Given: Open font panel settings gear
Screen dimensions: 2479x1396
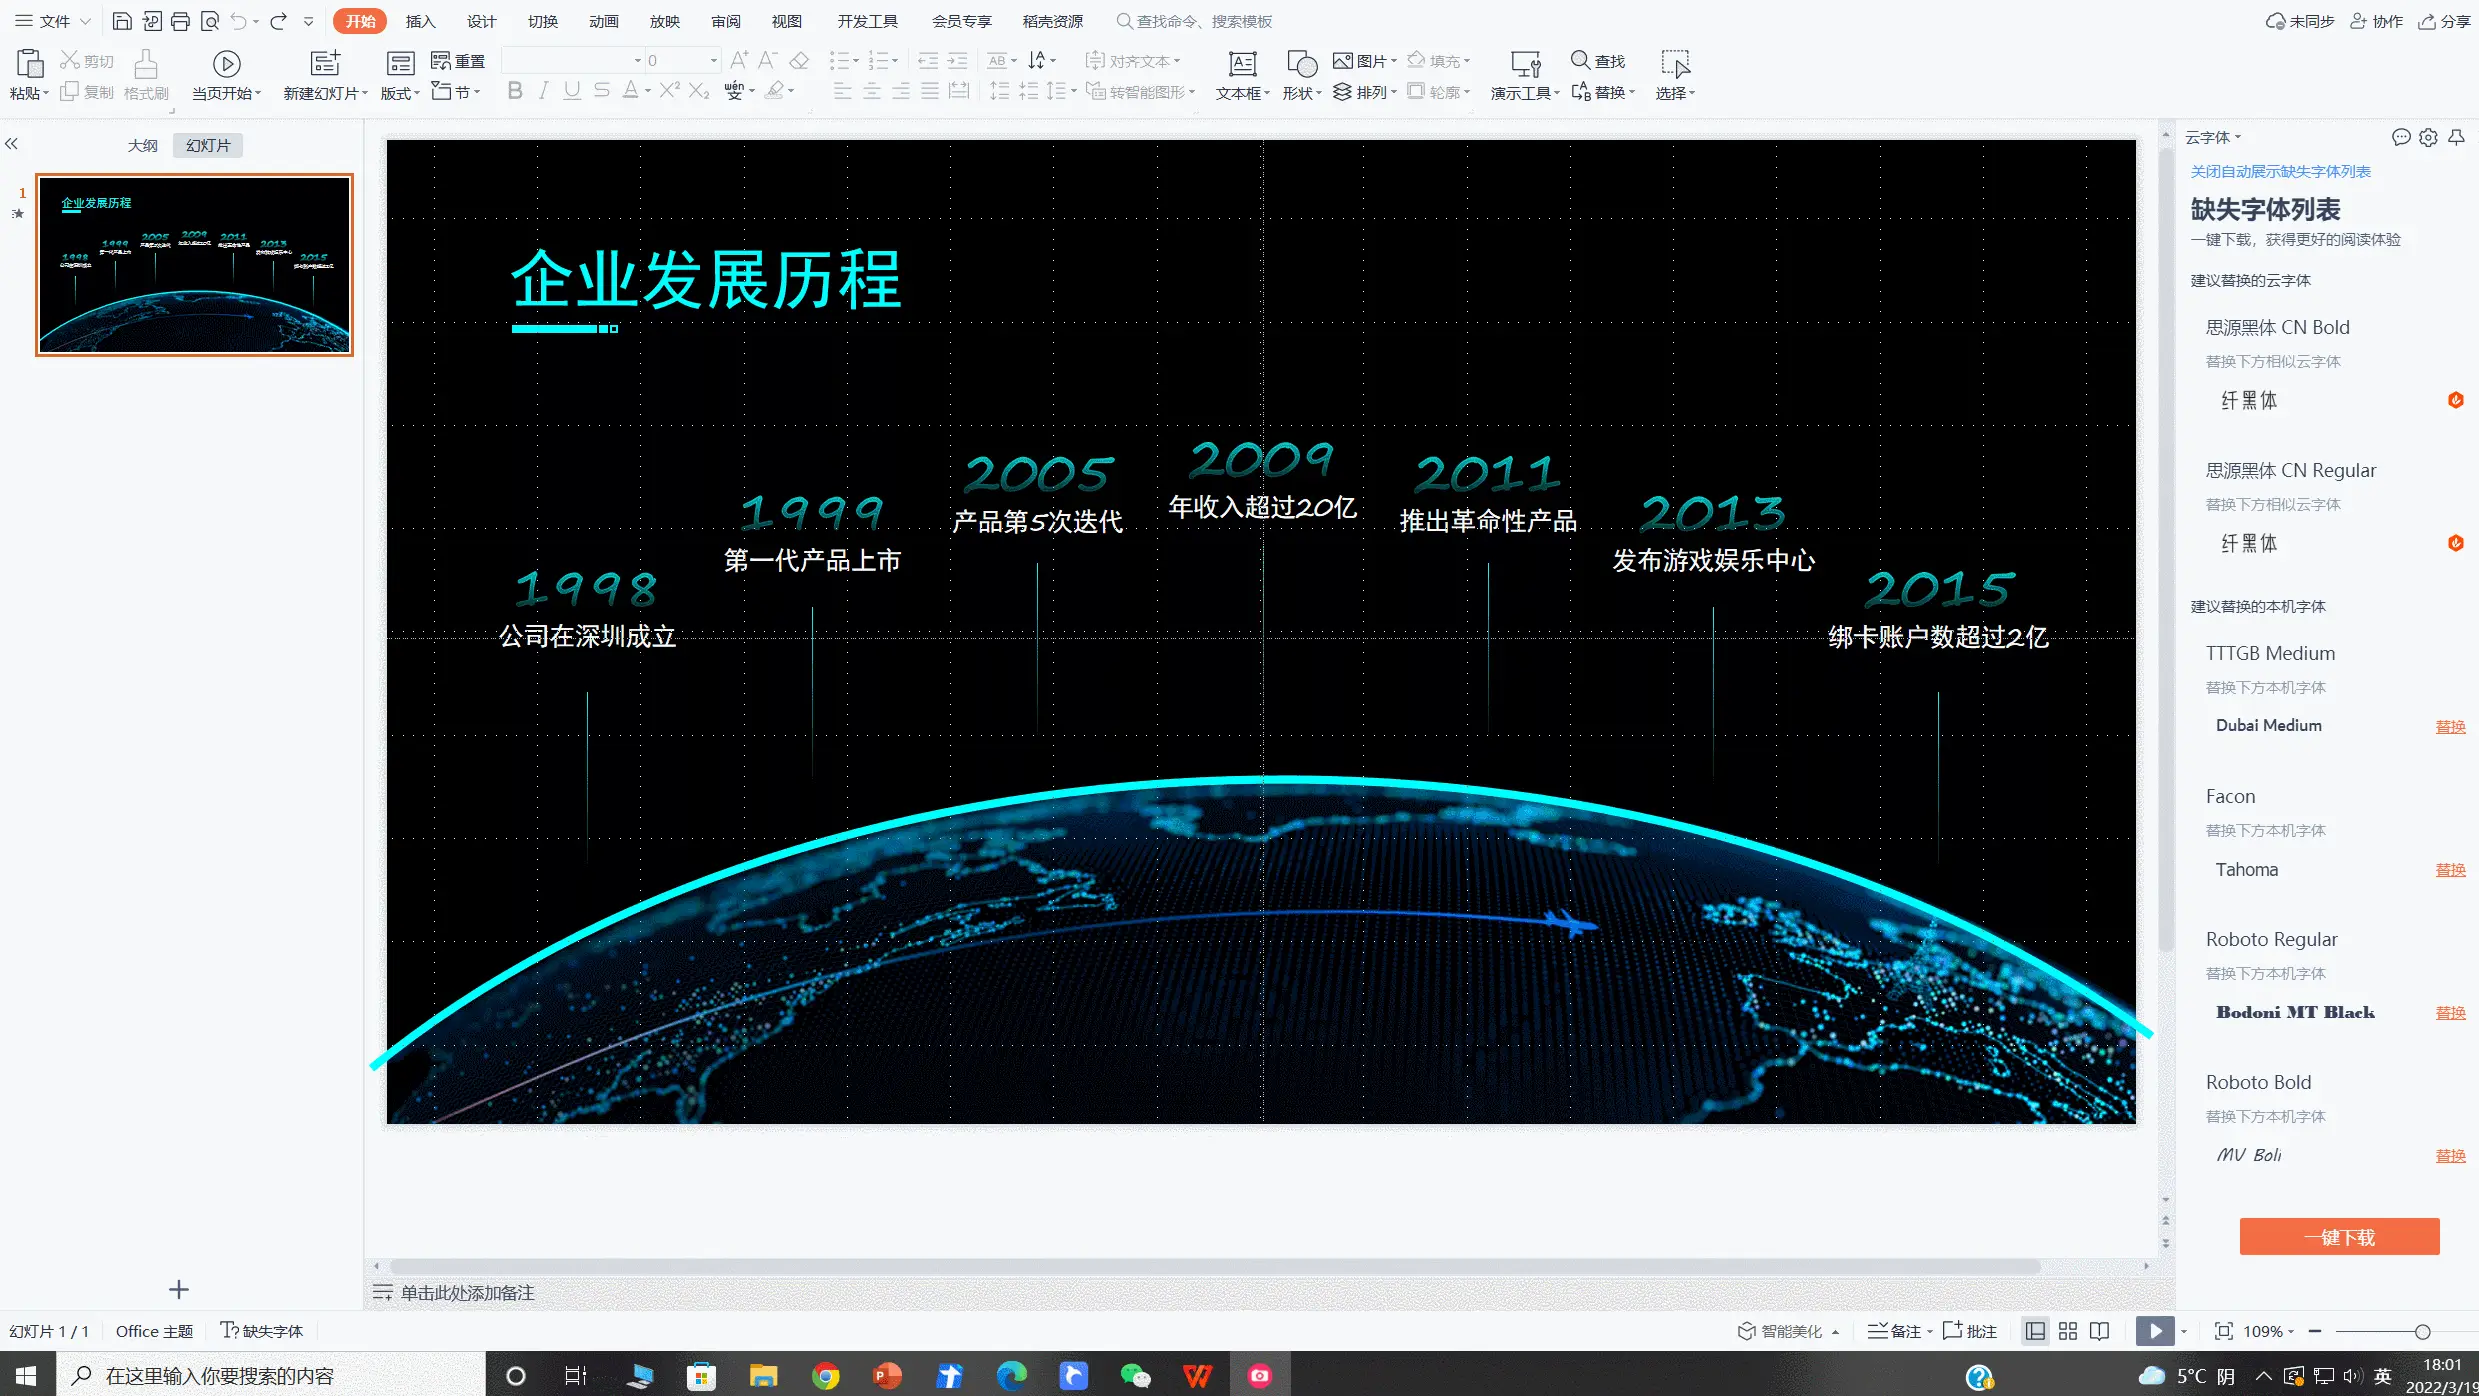Looking at the screenshot, I should [x=2428, y=137].
